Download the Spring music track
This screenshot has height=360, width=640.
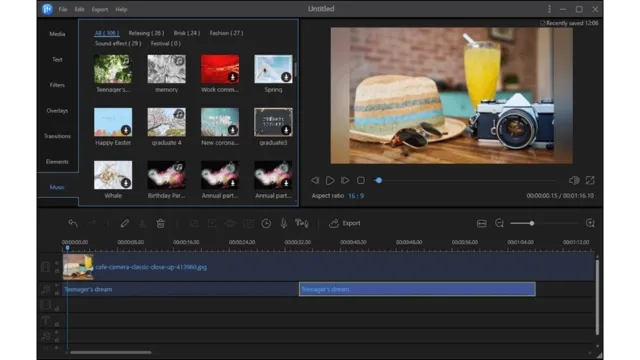pos(286,77)
